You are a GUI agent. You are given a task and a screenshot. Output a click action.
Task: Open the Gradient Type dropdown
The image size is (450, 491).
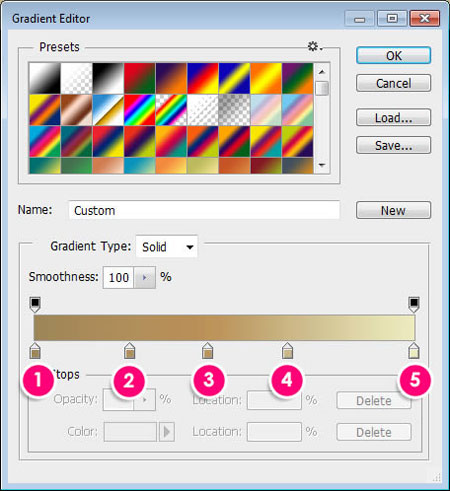tap(166, 247)
